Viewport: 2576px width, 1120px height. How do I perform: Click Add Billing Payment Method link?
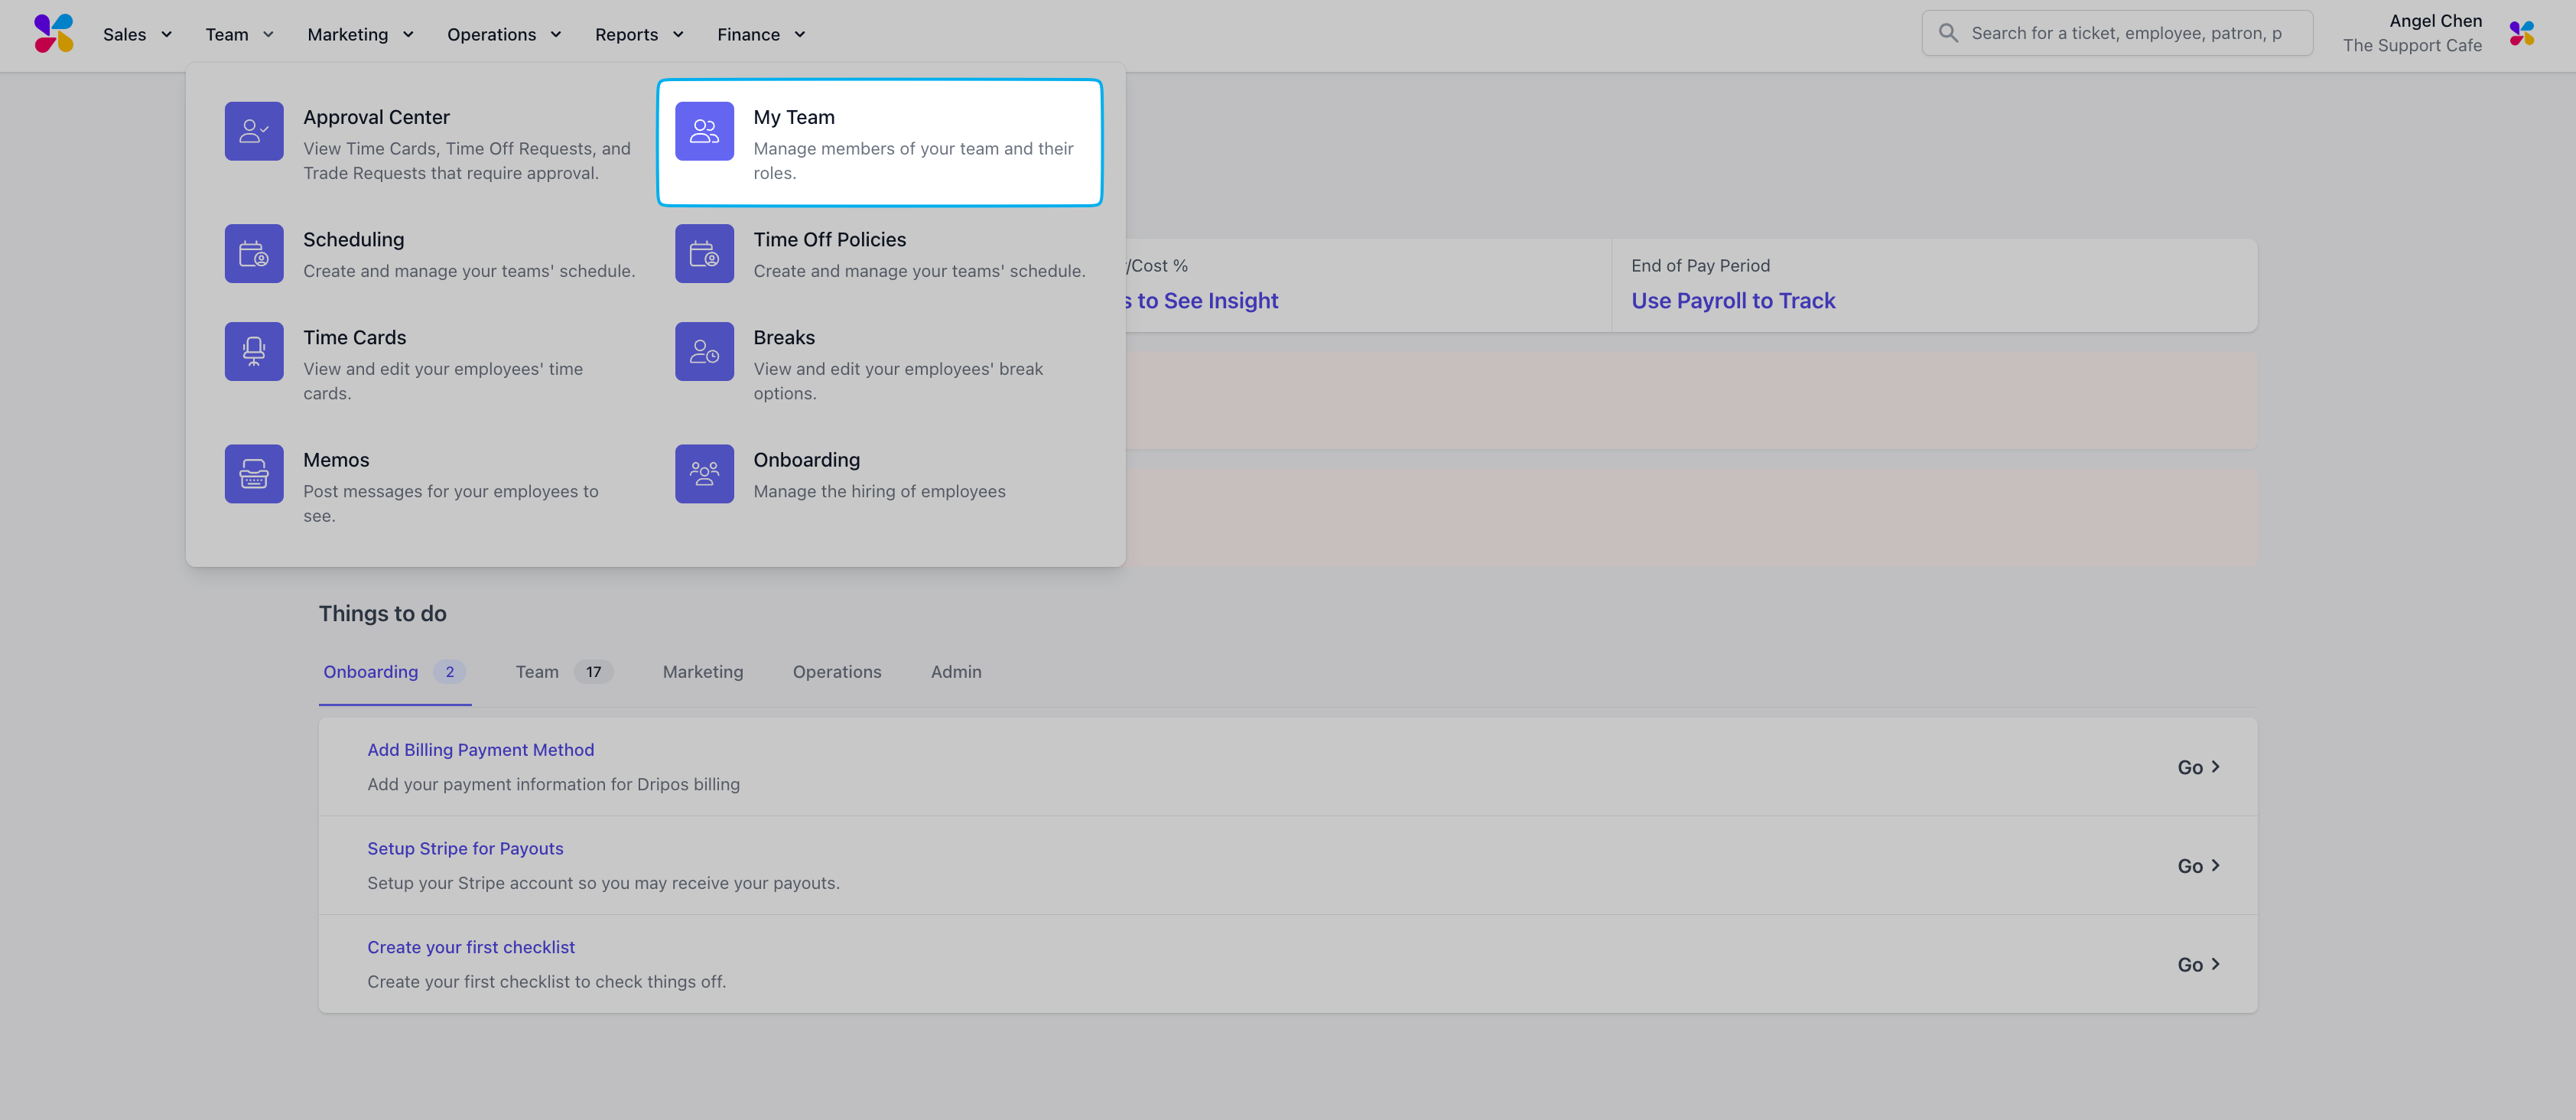point(480,750)
